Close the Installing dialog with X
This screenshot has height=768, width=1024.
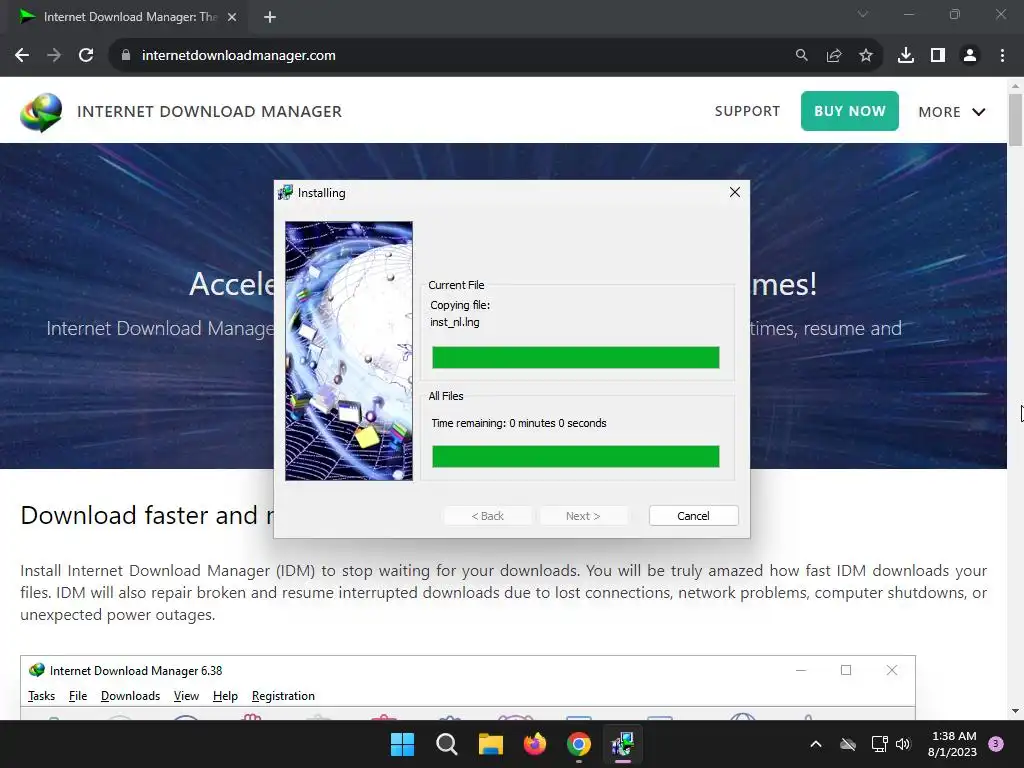[735, 192]
